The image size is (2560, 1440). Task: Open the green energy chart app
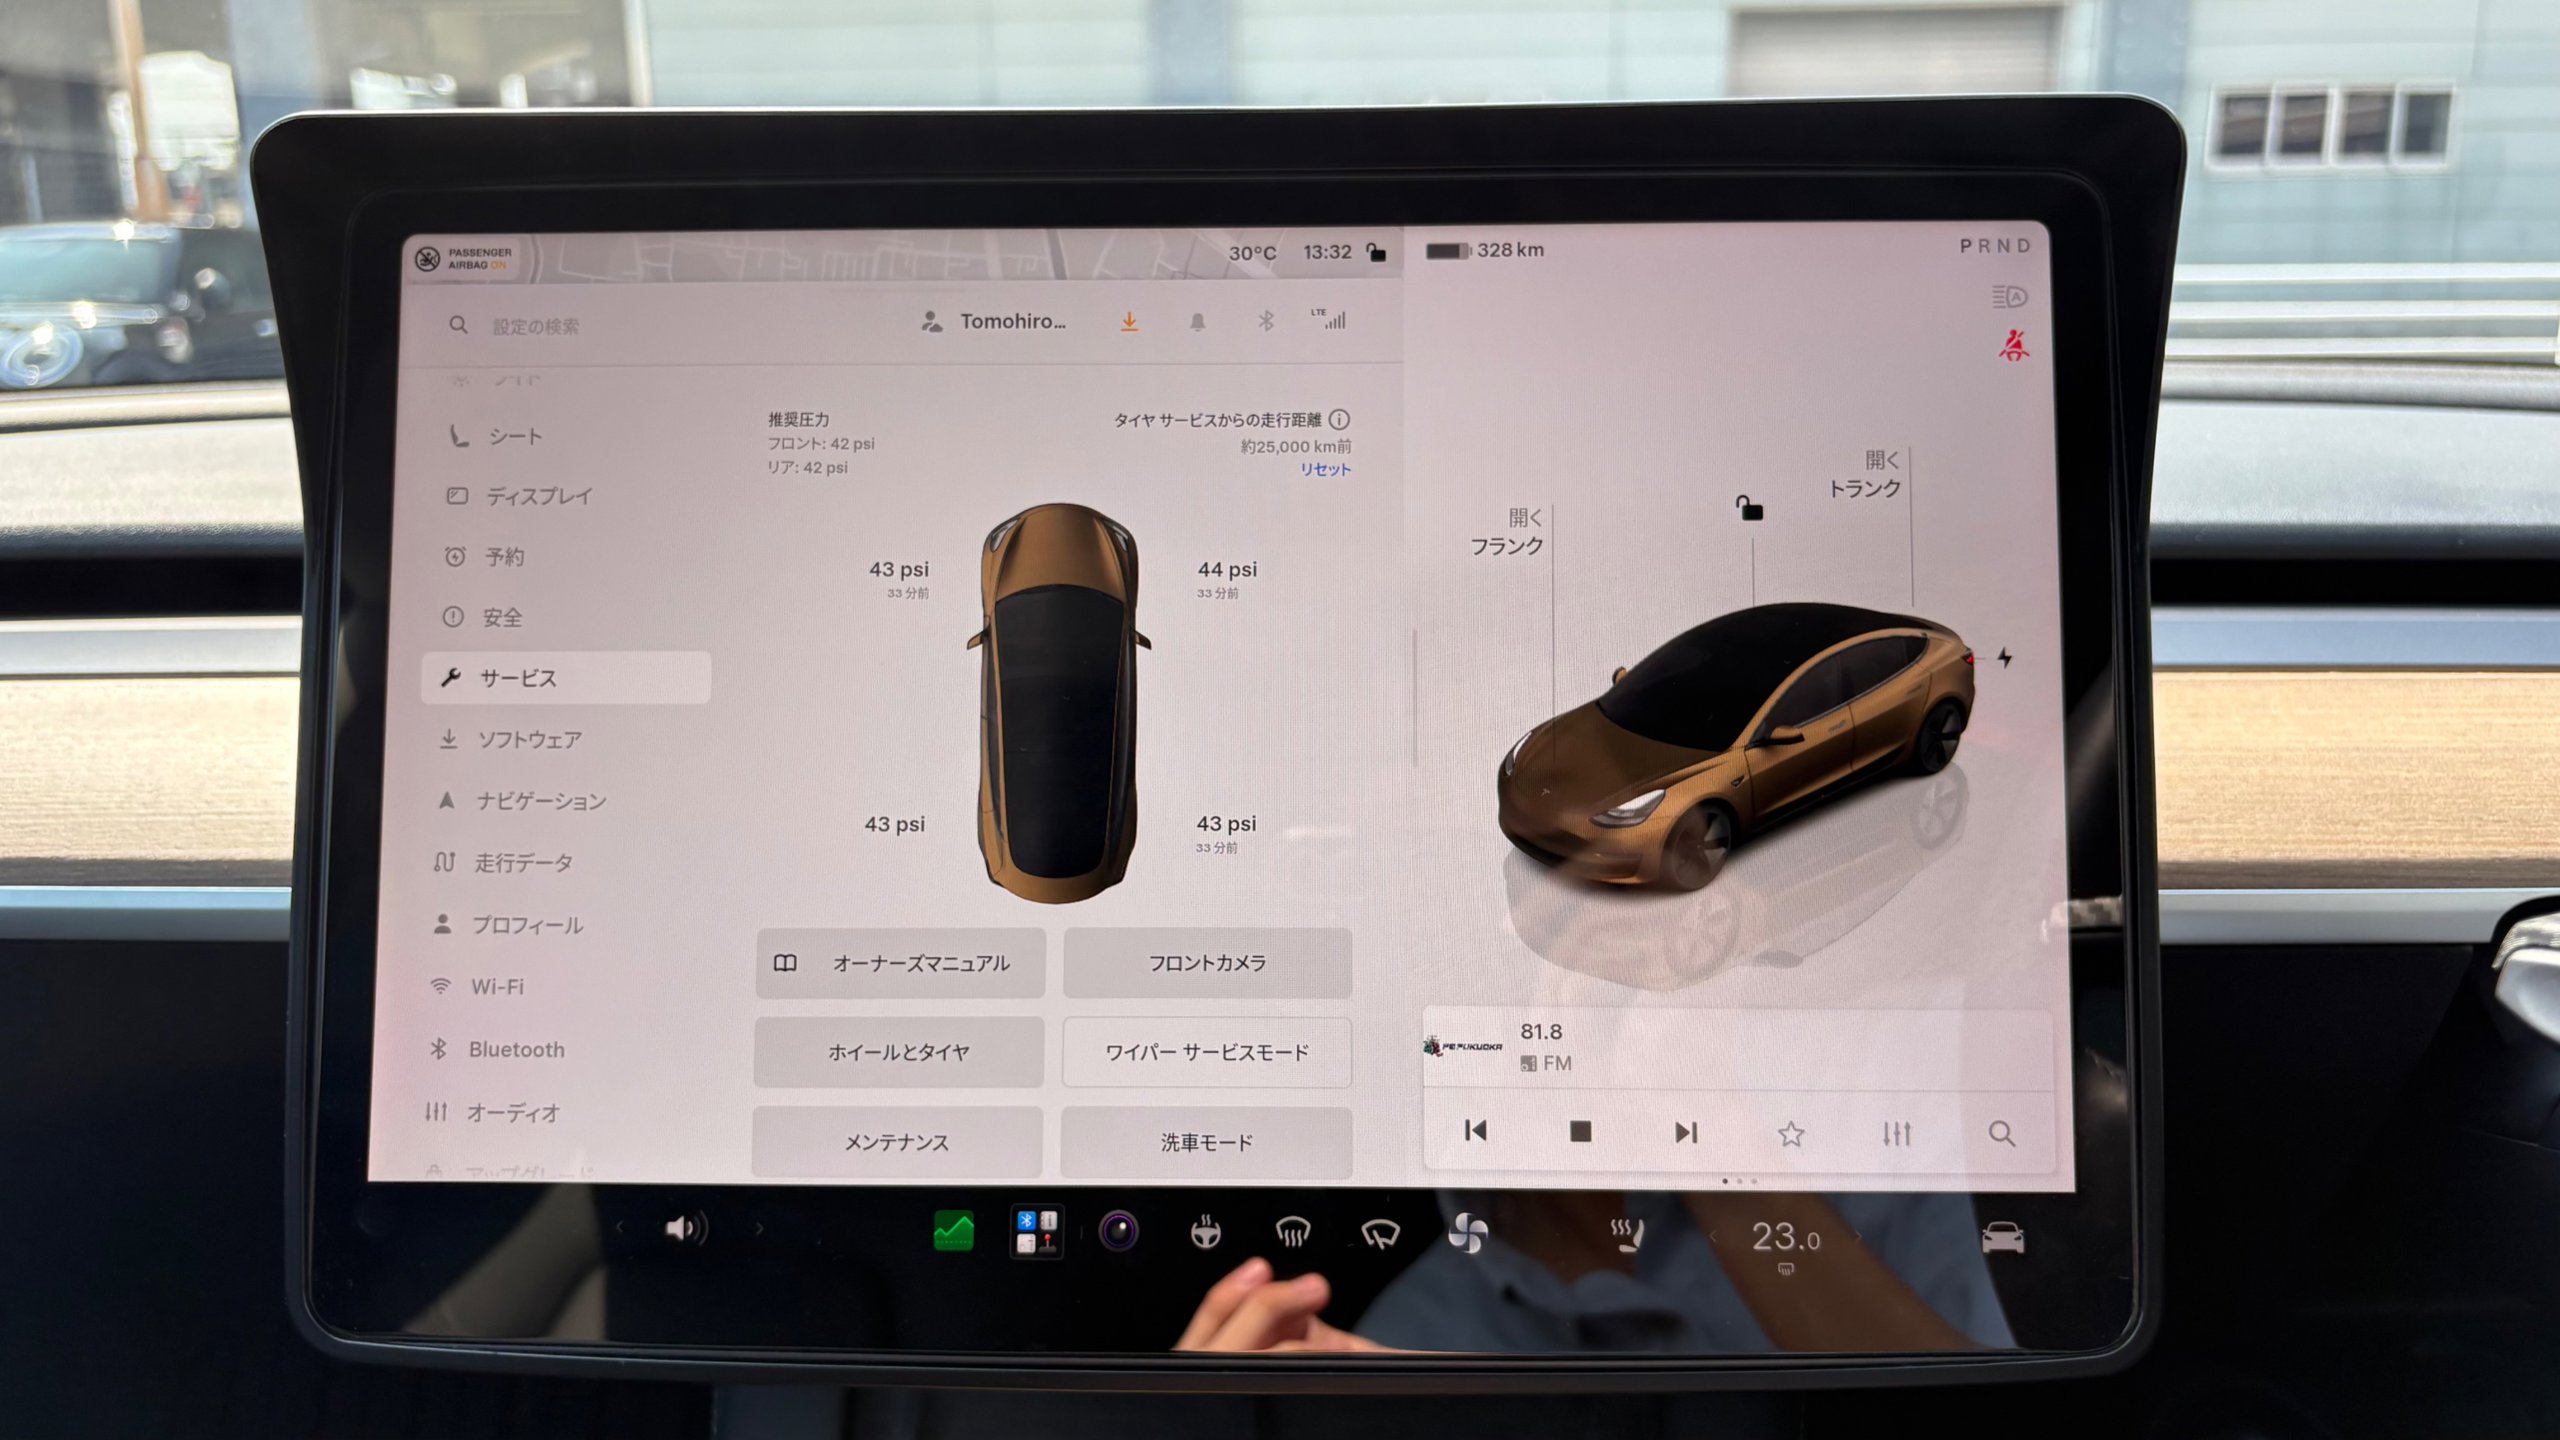click(953, 1231)
